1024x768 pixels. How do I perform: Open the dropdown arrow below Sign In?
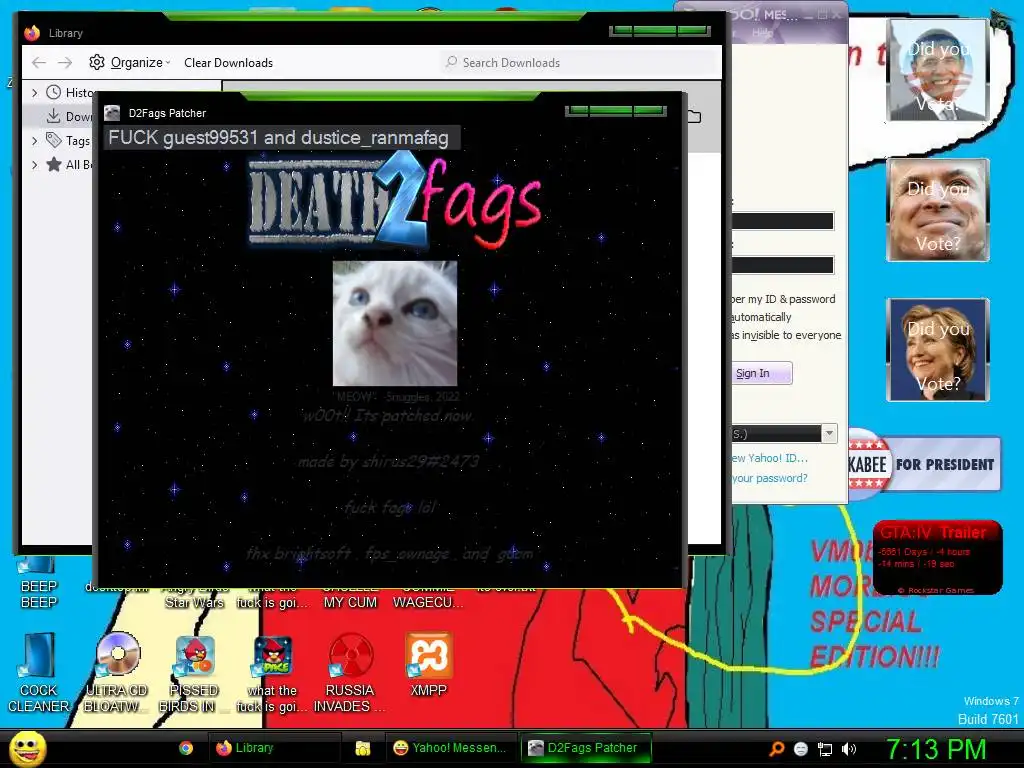829,433
